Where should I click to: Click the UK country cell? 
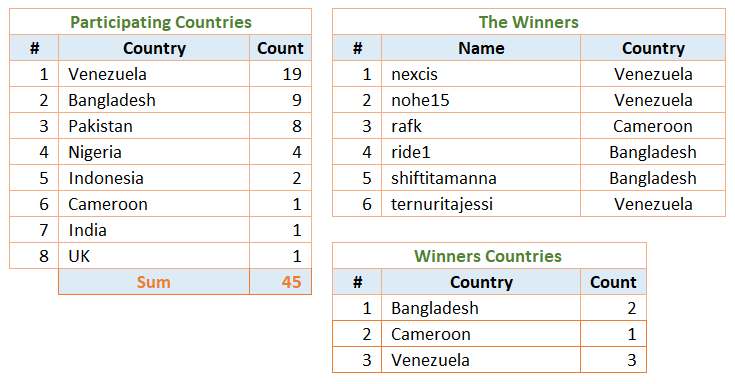154,256
